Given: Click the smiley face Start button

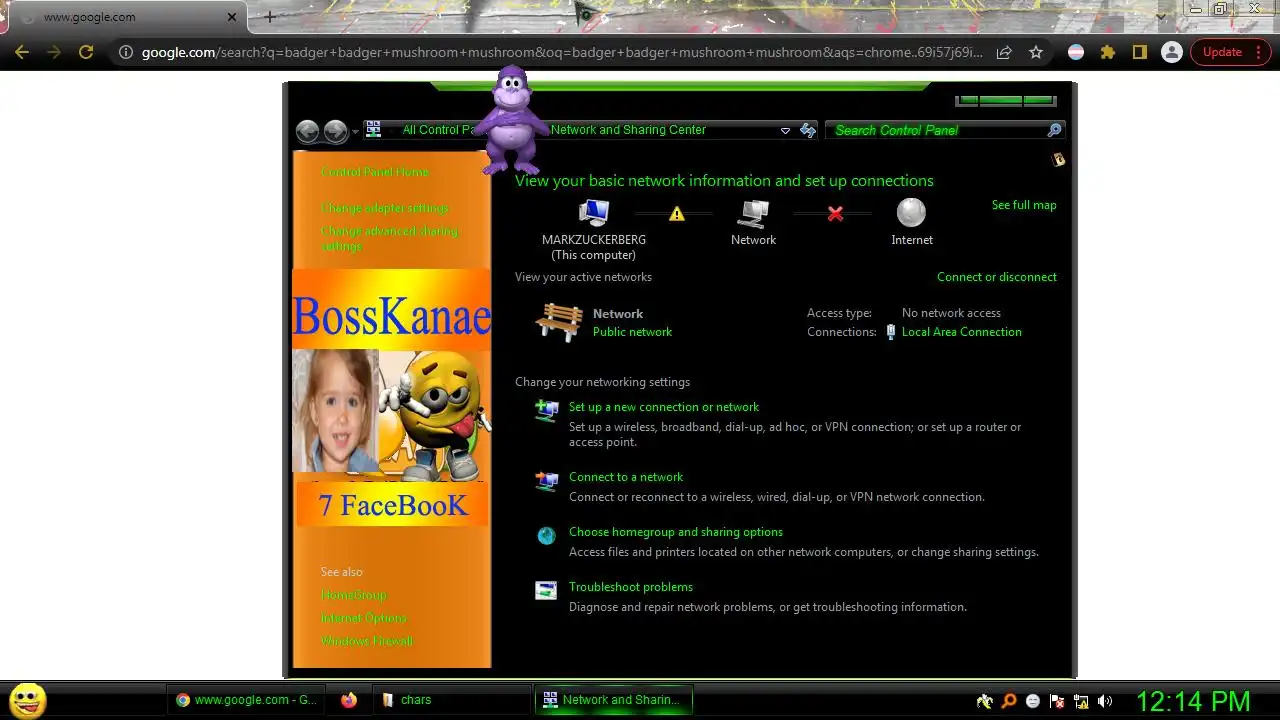Looking at the screenshot, I should [x=28, y=701].
